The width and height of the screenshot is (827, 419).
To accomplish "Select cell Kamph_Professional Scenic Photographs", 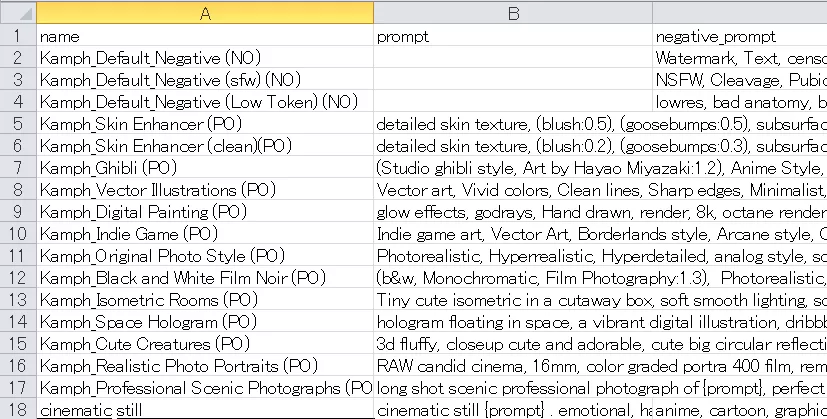I will pyautogui.click(x=205, y=387).
